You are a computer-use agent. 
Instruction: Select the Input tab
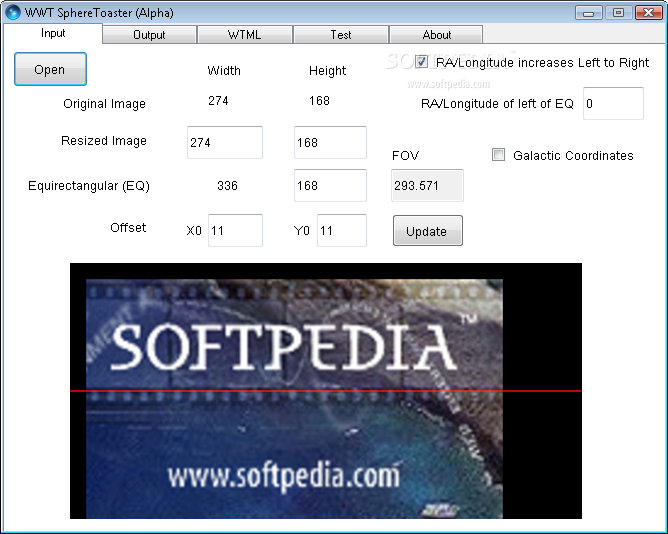point(53,33)
